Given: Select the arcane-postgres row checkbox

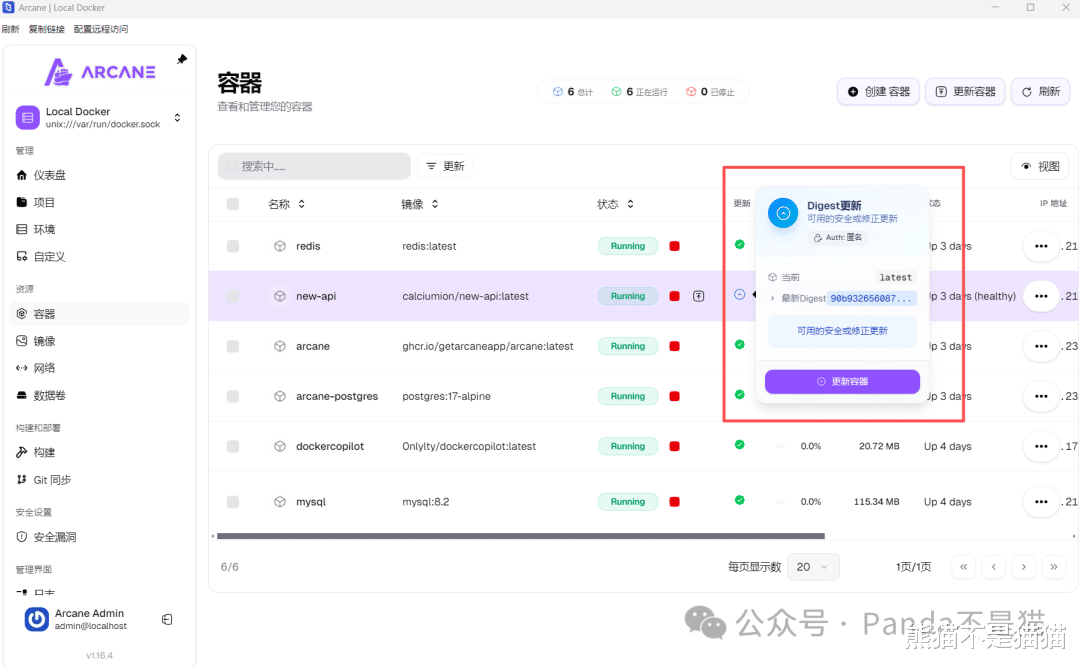Looking at the screenshot, I should coord(233,396).
